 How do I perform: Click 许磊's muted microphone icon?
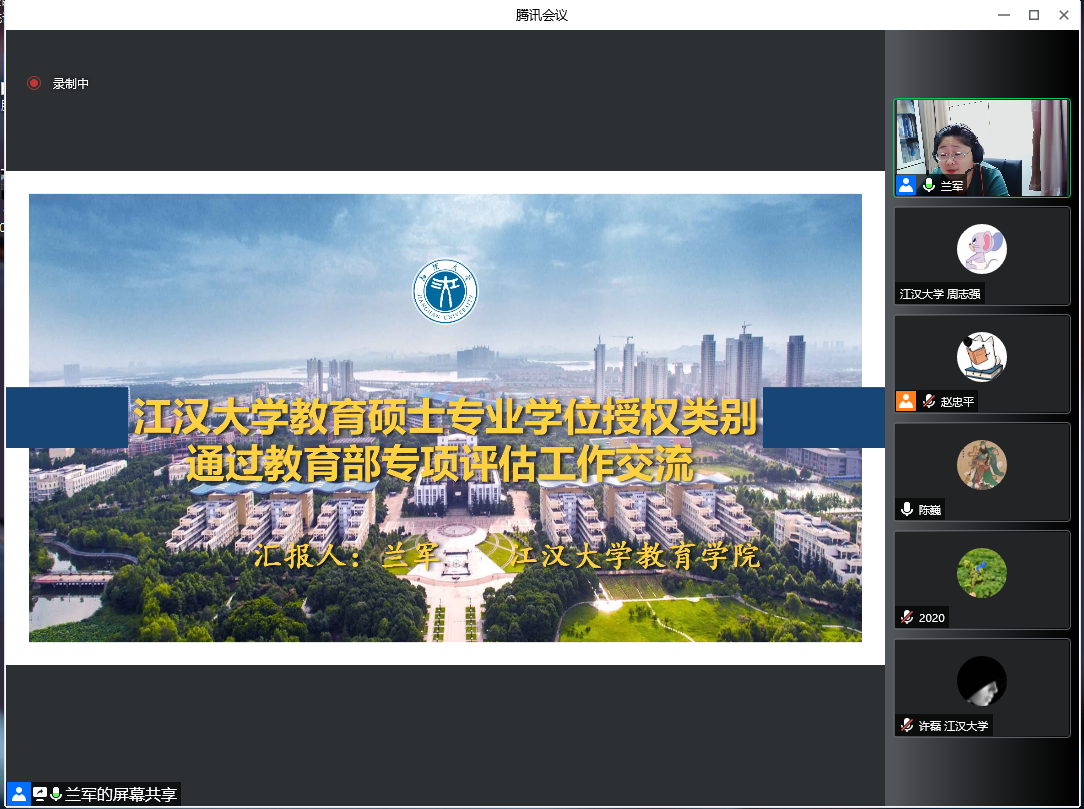[906, 725]
